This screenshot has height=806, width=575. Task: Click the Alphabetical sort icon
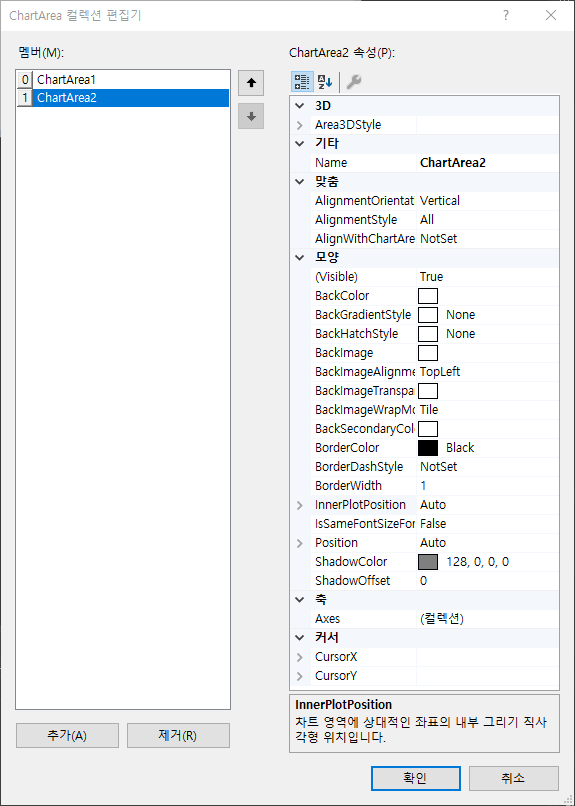pos(325,82)
